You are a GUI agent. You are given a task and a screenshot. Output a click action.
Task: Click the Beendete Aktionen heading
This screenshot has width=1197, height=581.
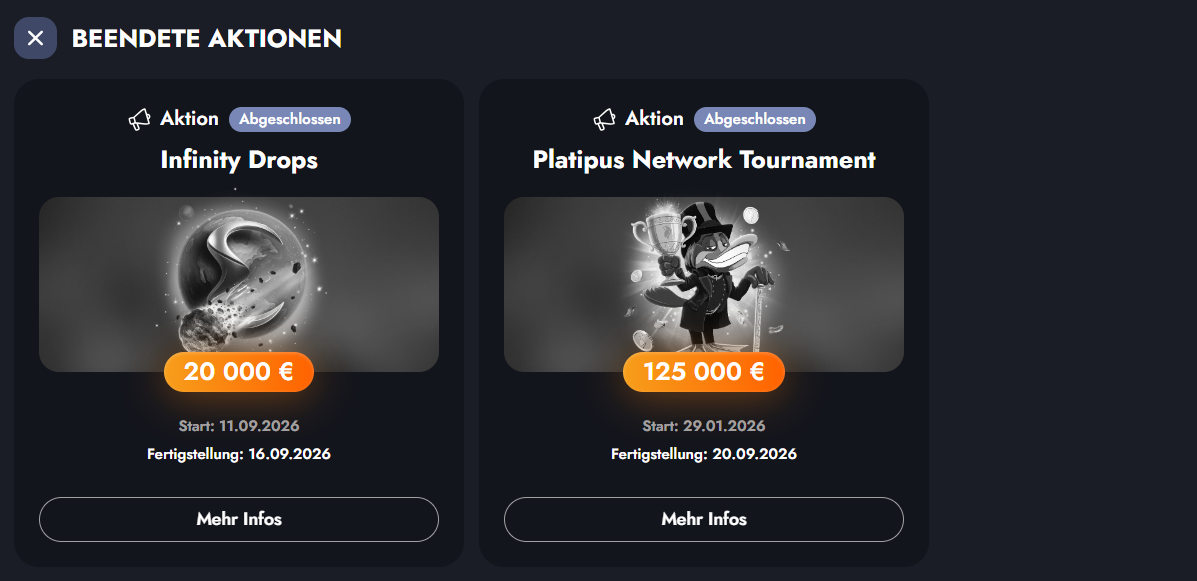pos(207,38)
